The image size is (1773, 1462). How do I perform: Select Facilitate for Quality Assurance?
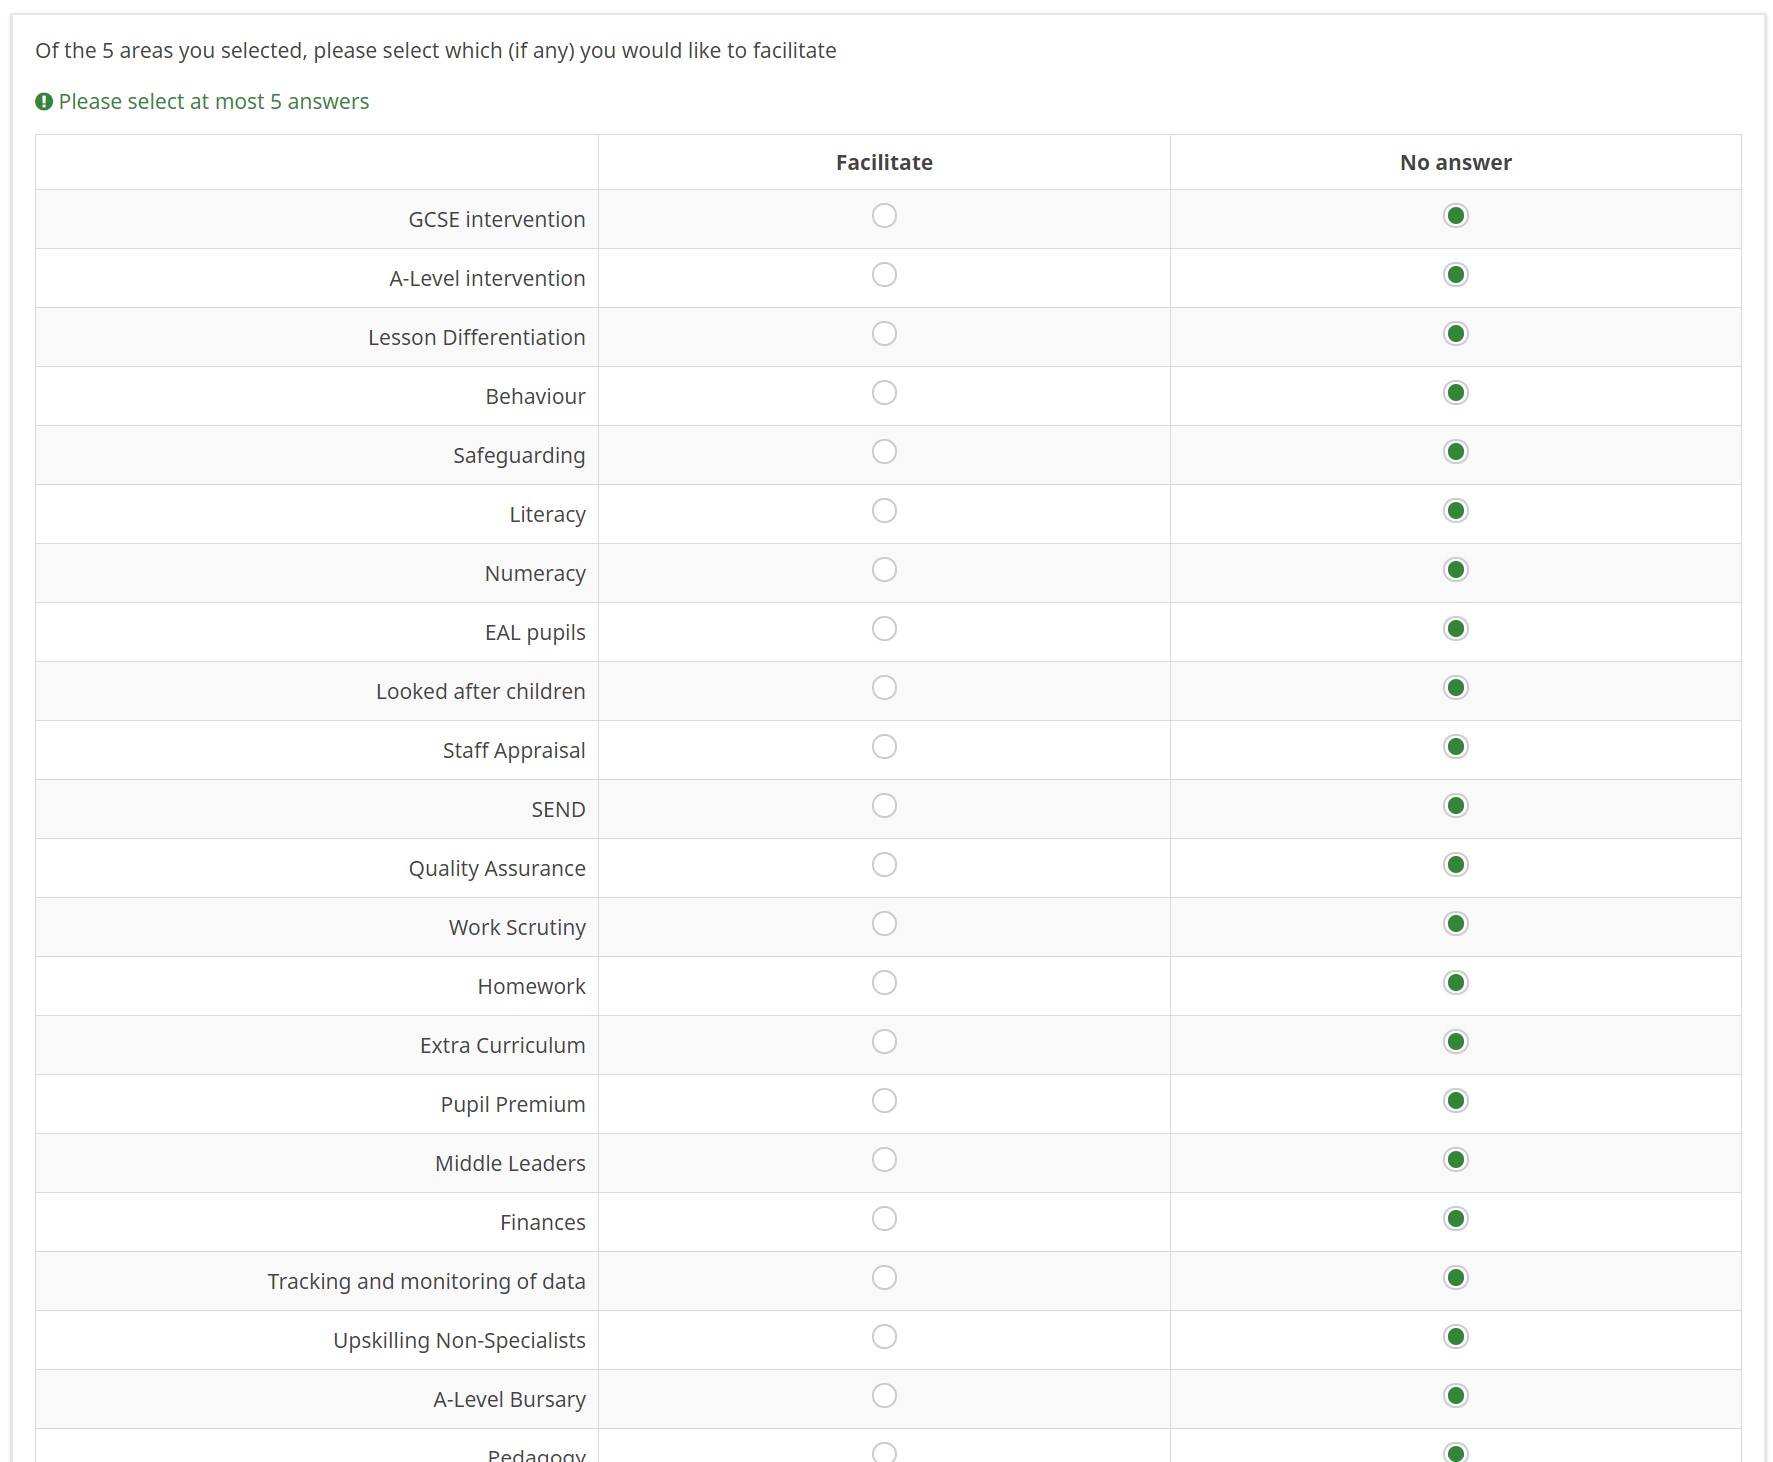(884, 865)
